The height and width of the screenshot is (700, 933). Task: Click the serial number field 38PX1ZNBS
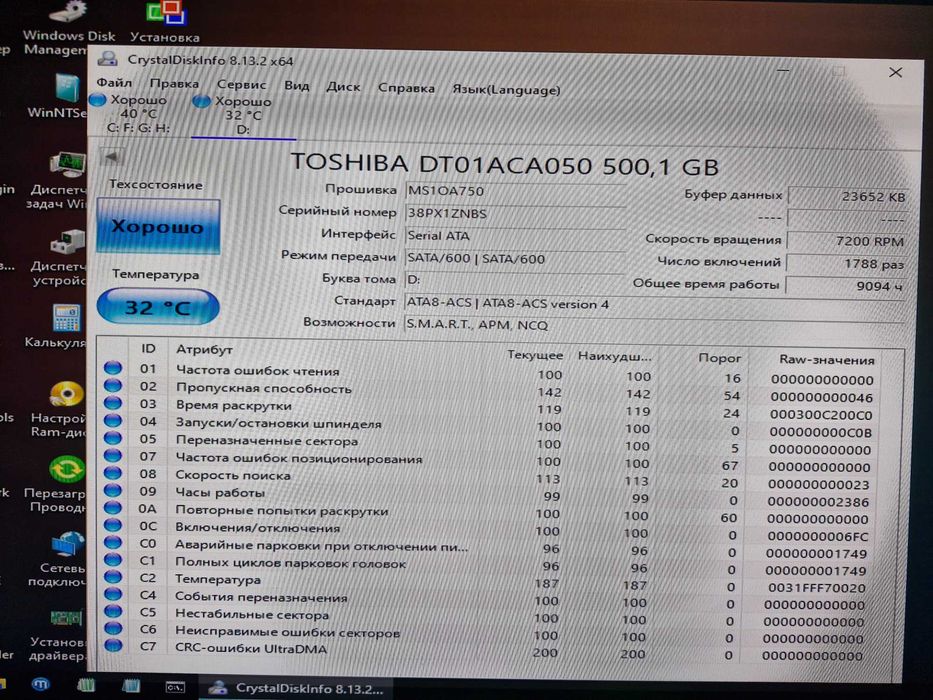[515, 213]
